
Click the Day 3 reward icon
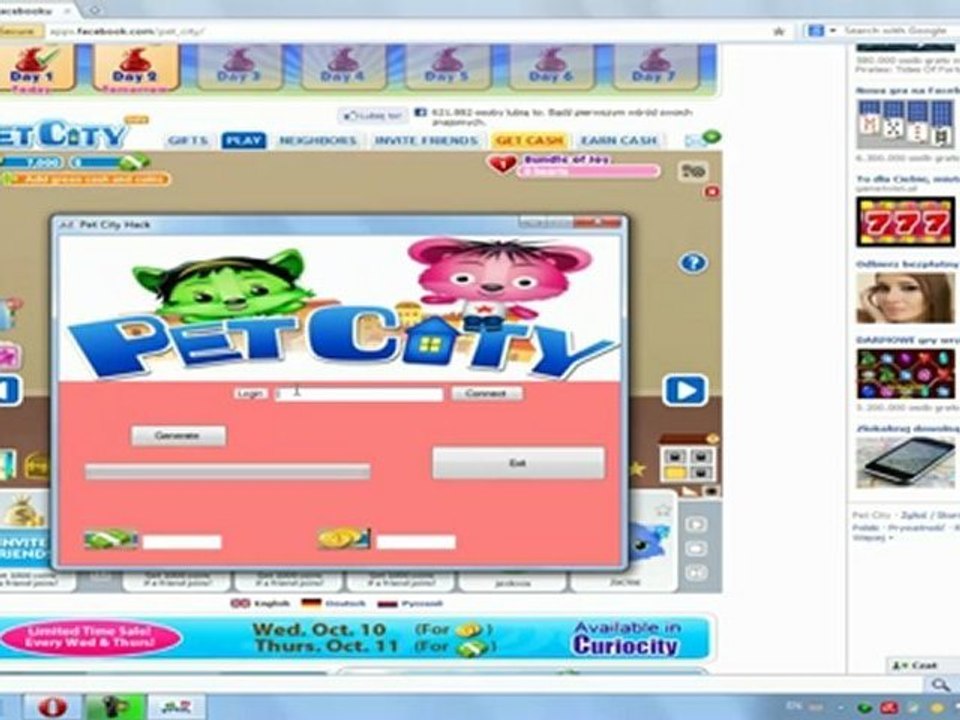239,67
